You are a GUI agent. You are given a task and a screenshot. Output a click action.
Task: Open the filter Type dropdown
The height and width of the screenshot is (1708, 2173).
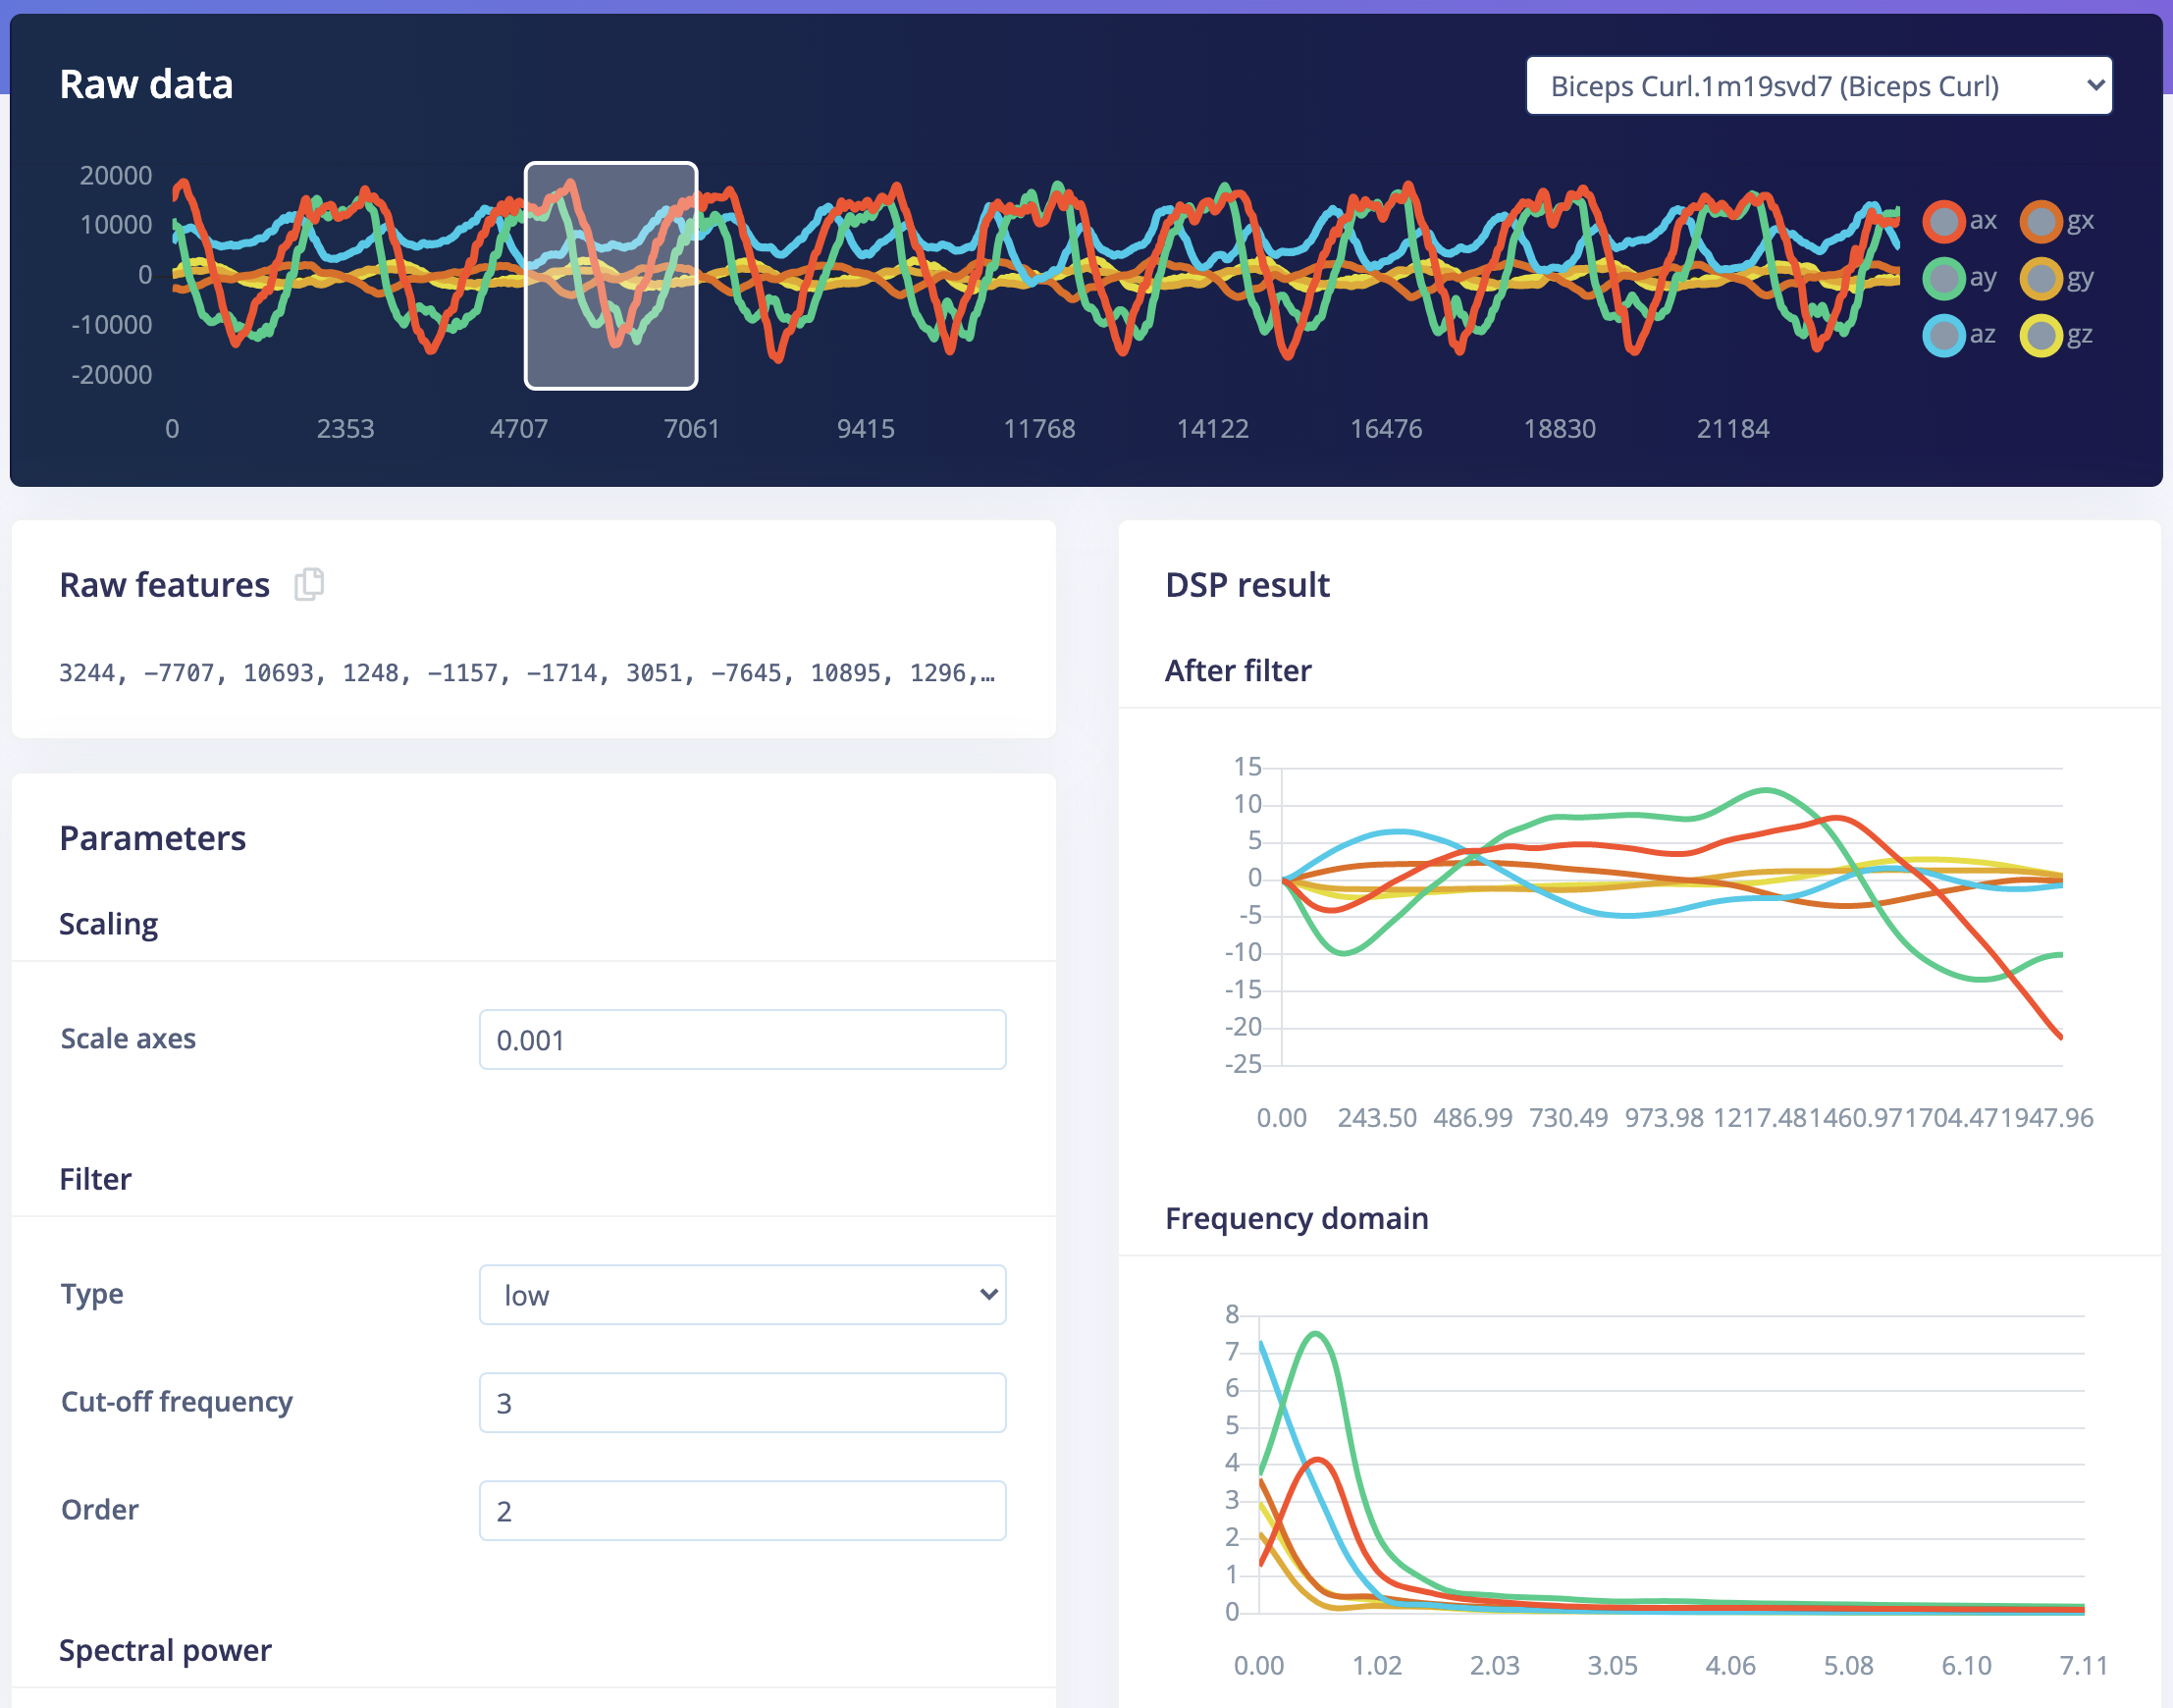click(x=742, y=1295)
